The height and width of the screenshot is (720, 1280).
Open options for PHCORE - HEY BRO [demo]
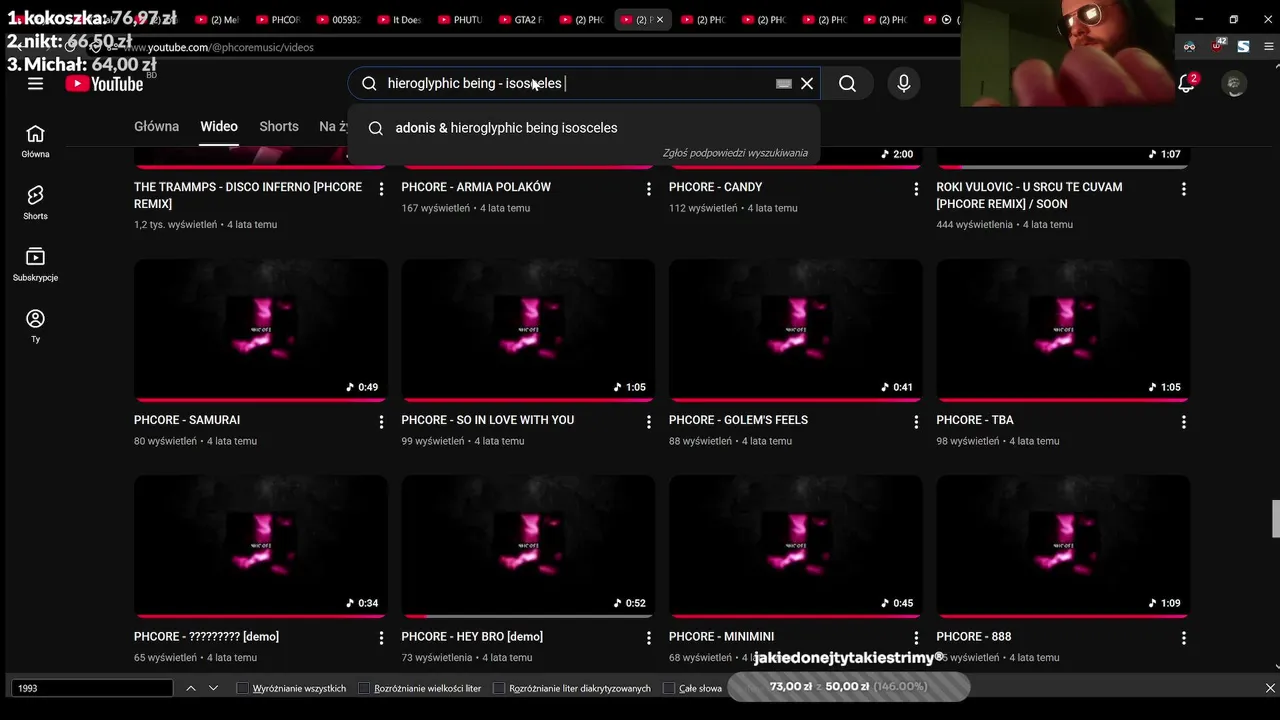click(648, 638)
